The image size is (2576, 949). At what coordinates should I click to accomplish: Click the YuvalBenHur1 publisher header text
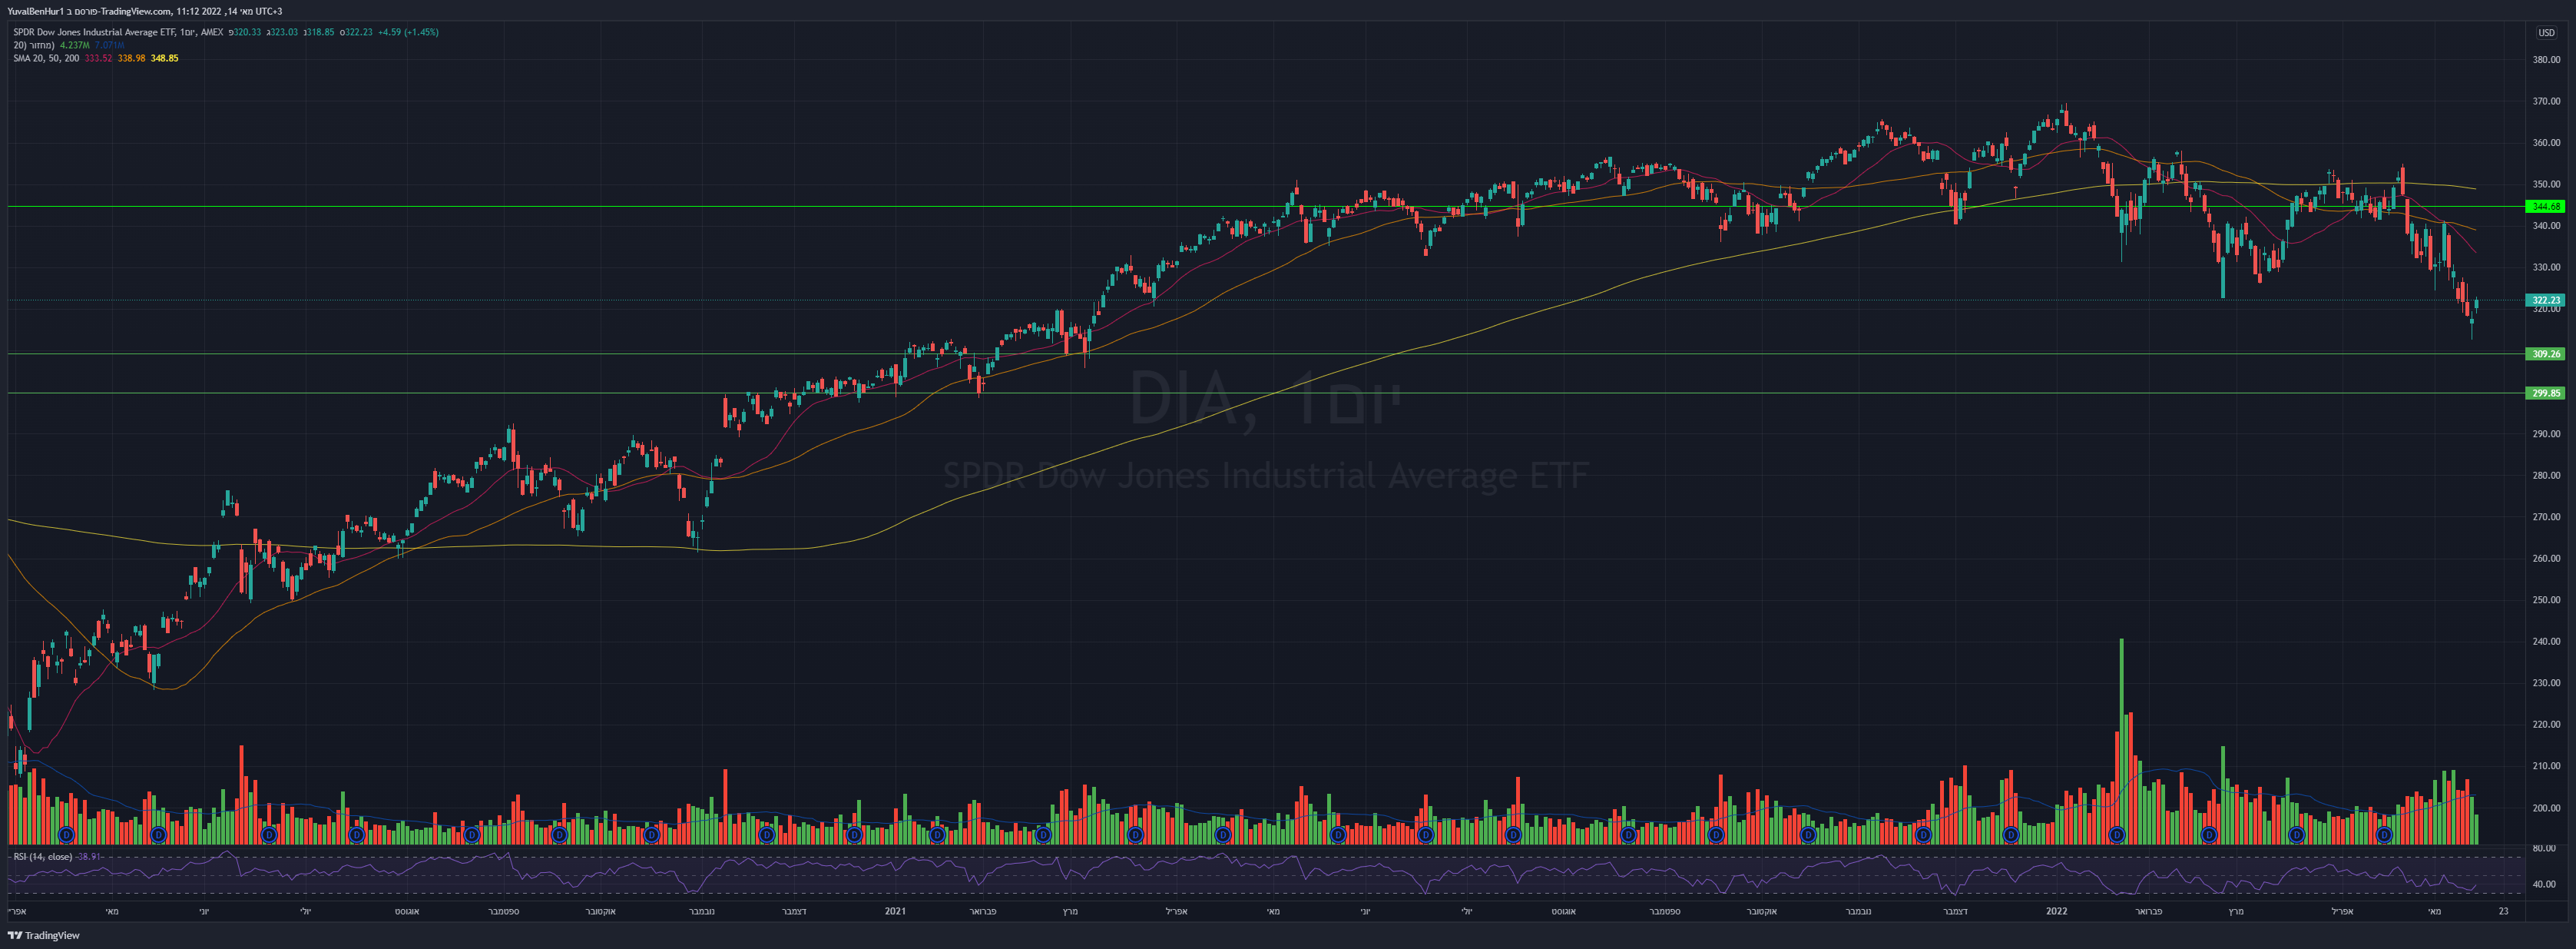(x=35, y=12)
